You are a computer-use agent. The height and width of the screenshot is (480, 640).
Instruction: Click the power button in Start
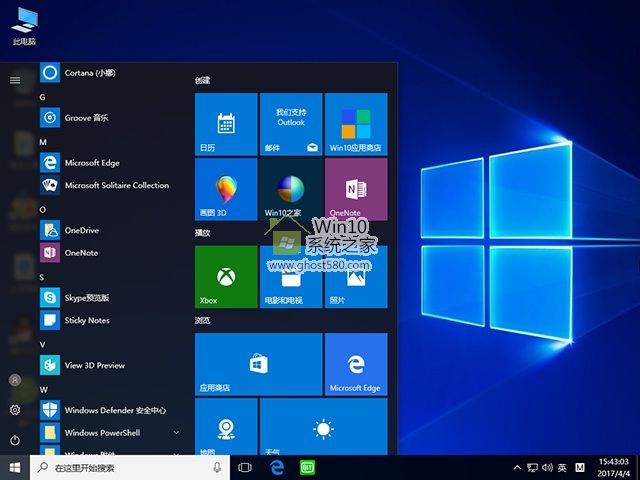coord(15,440)
